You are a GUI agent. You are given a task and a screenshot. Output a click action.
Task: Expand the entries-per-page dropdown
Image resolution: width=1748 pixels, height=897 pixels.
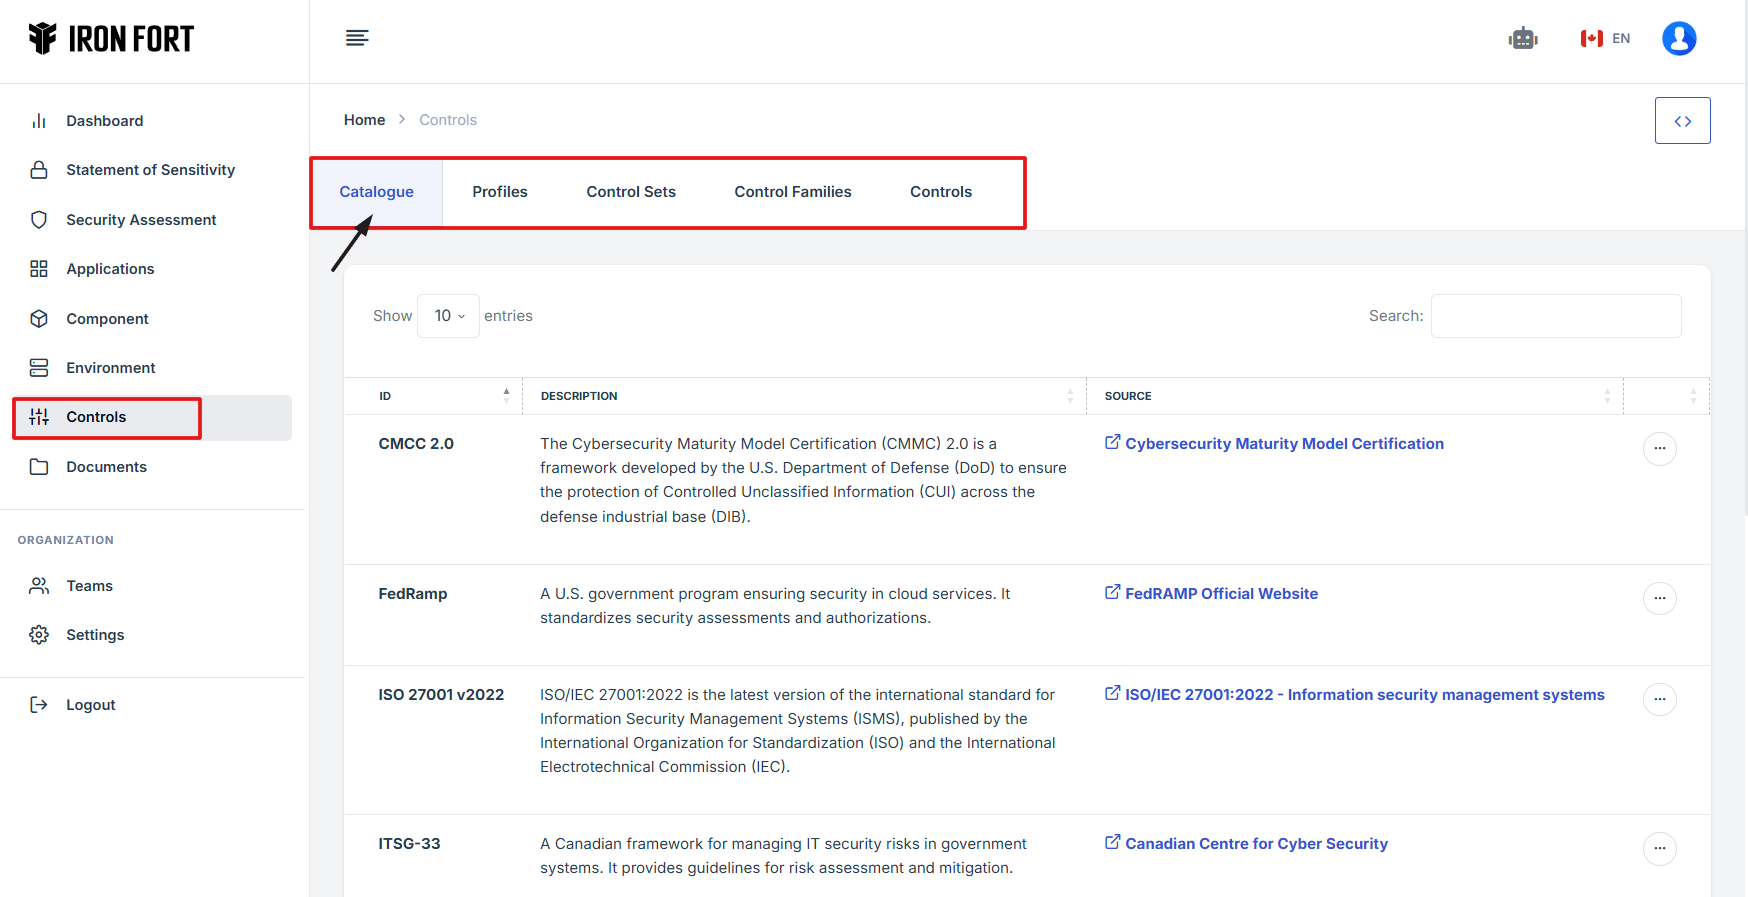click(x=448, y=316)
